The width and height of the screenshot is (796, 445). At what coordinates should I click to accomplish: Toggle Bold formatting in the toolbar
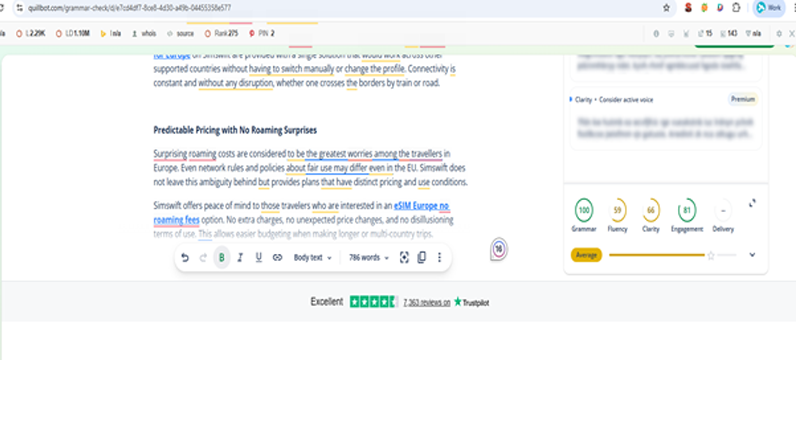coord(222,258)
